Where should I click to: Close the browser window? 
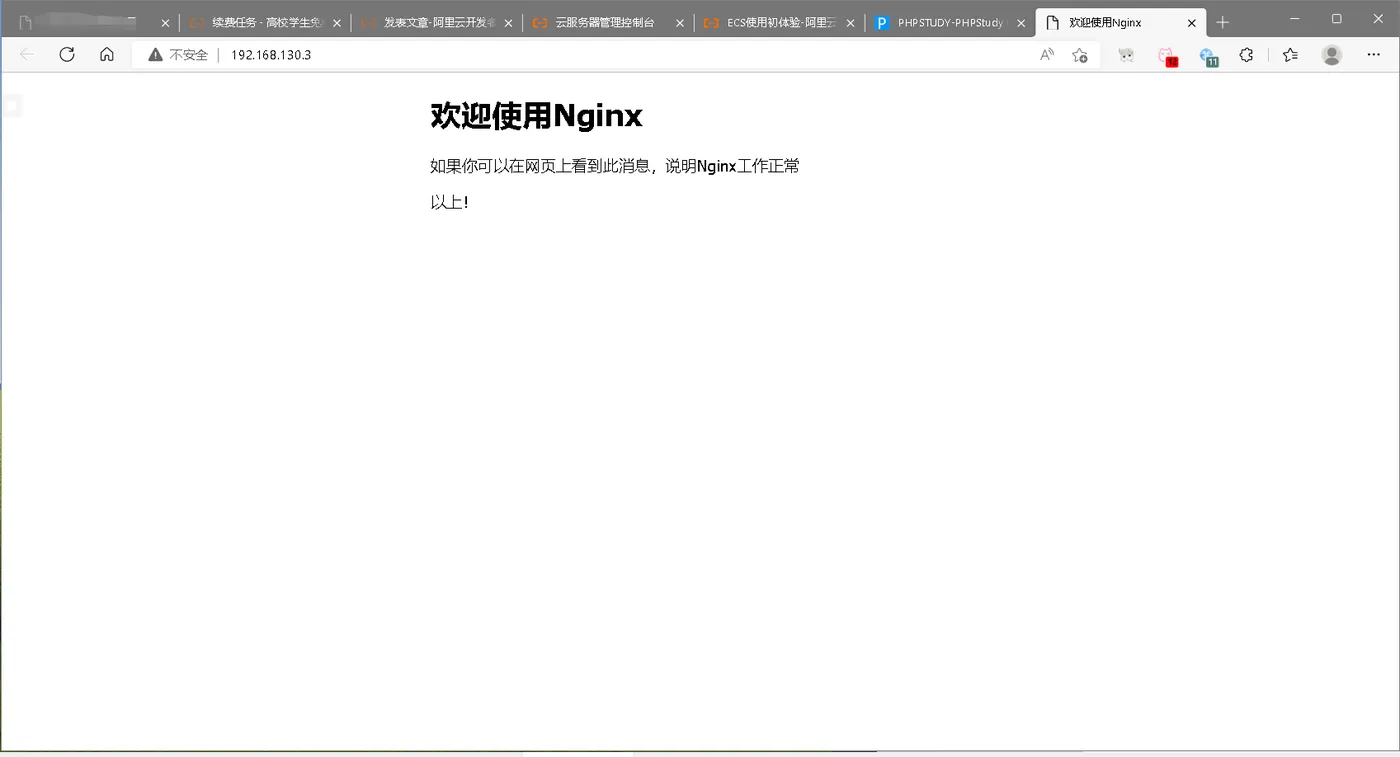point(1379,18)
